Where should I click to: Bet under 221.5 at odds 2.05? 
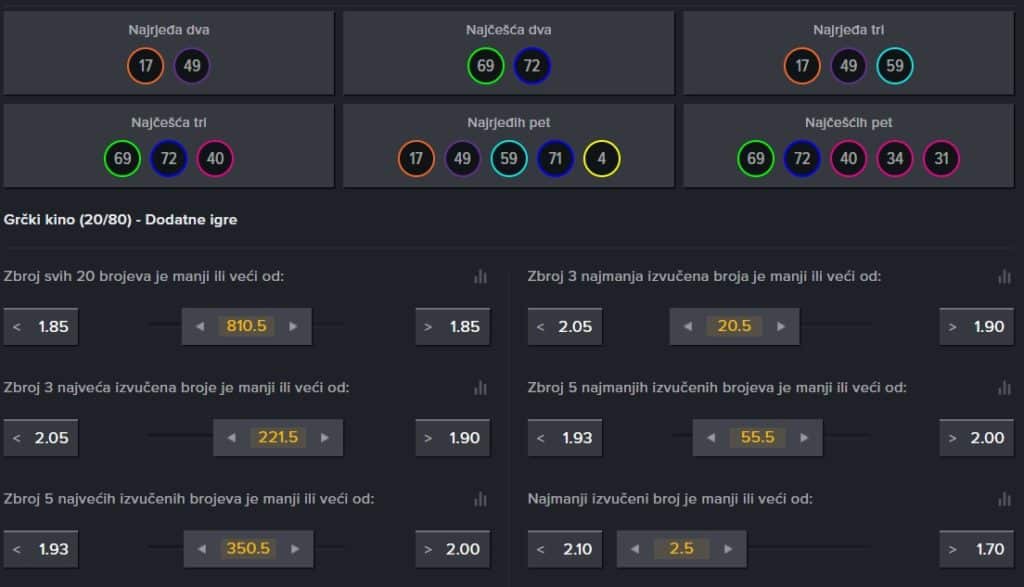[41, 437]
